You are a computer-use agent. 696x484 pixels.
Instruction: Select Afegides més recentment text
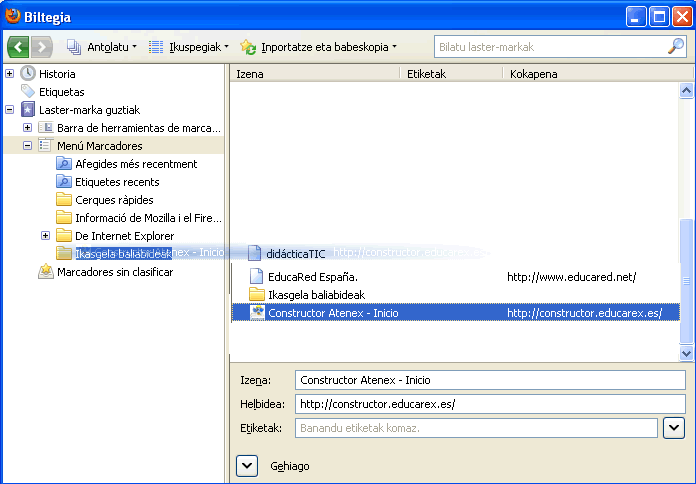pos(136,164)
